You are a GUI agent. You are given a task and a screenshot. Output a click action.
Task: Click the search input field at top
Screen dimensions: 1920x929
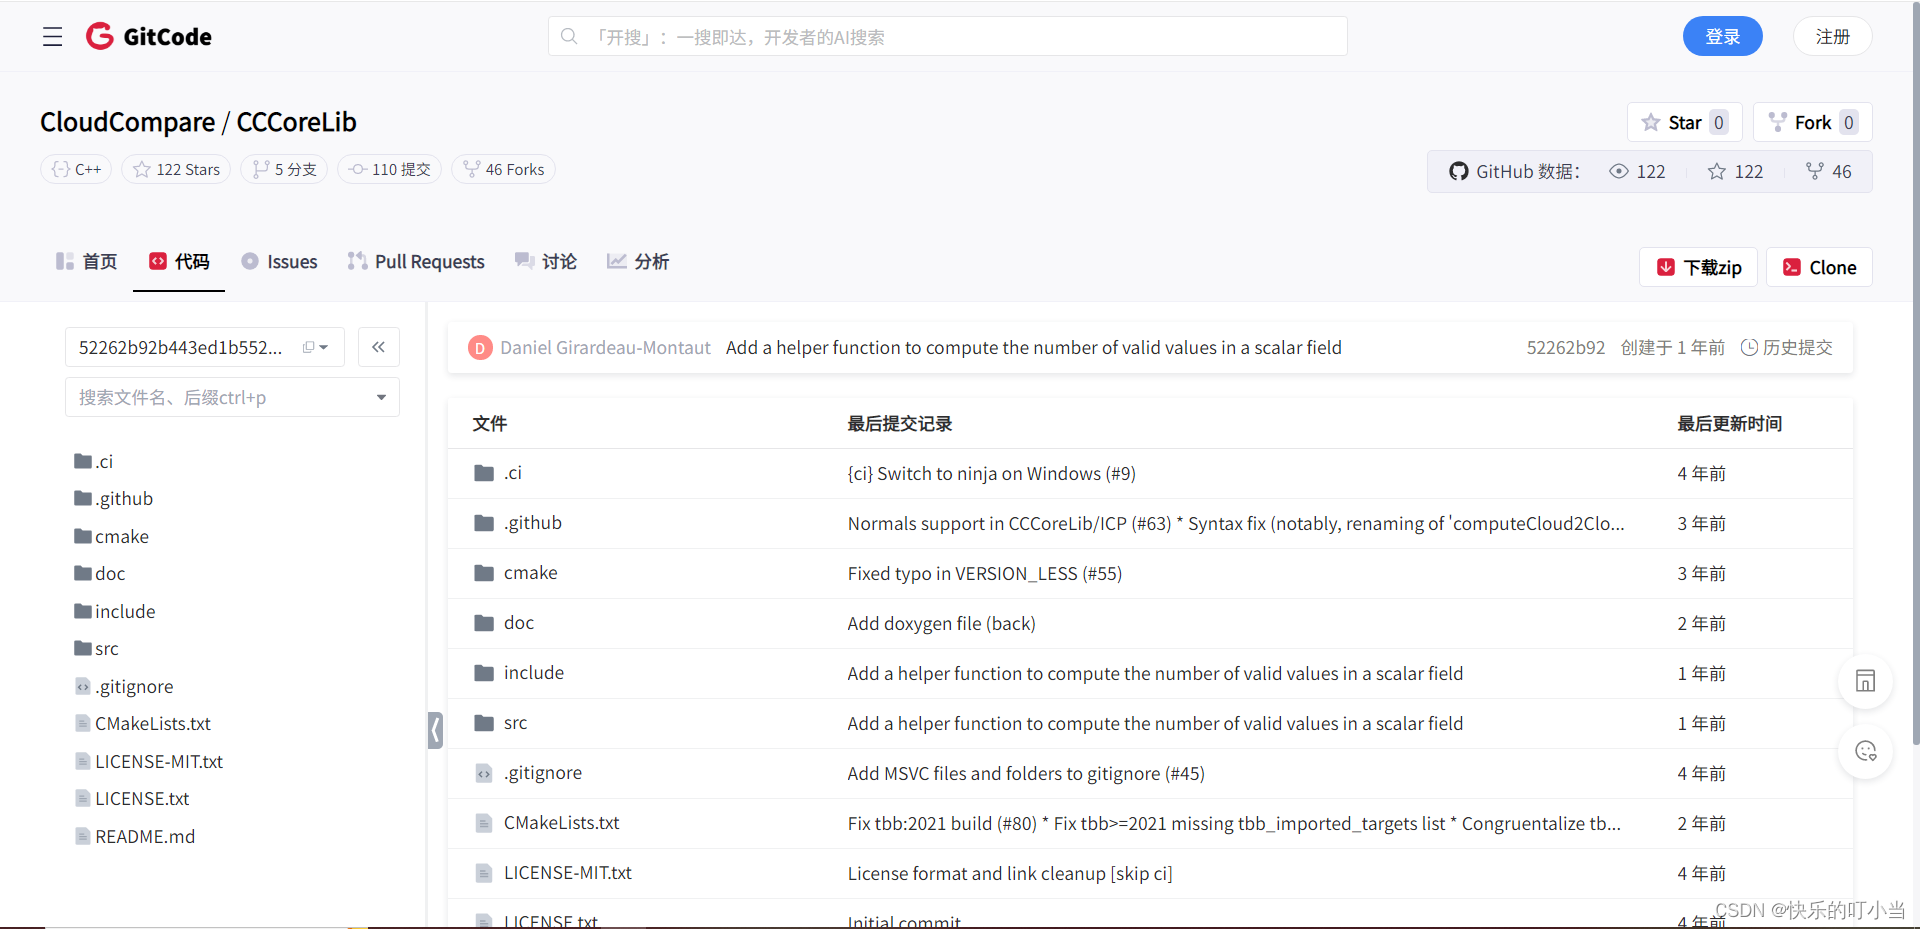[946, 36]
